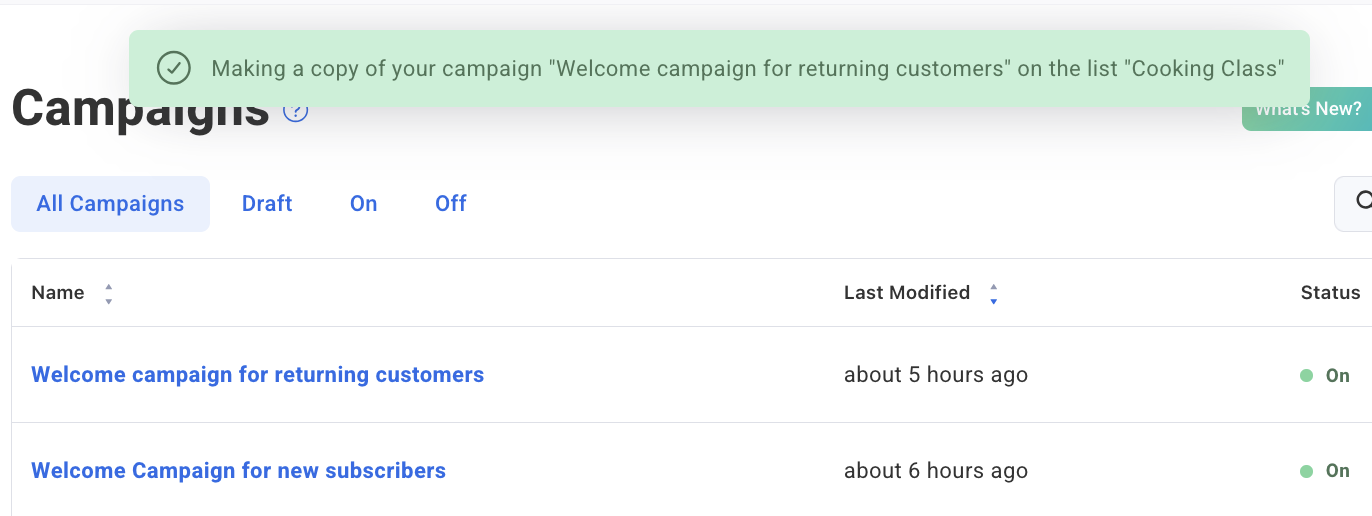
Task: Open the What's New? button
Action: pos(1307,109)
